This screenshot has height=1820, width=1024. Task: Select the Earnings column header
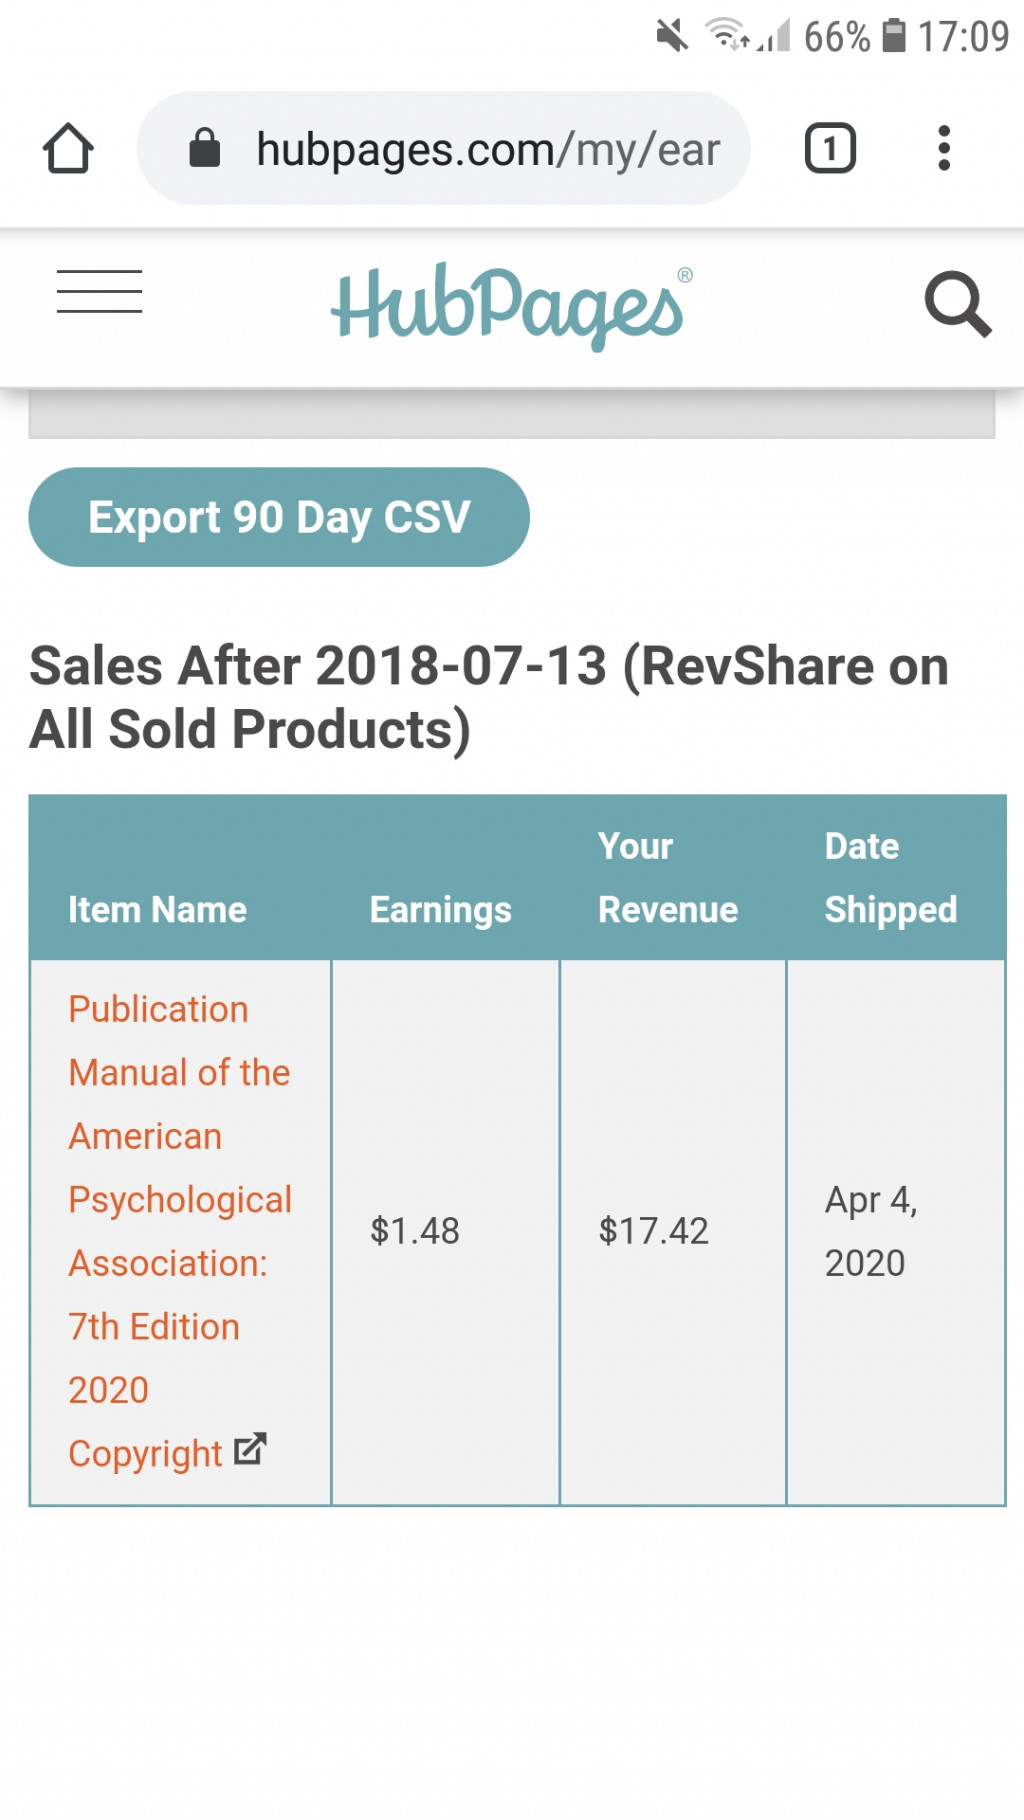point(440,910)
